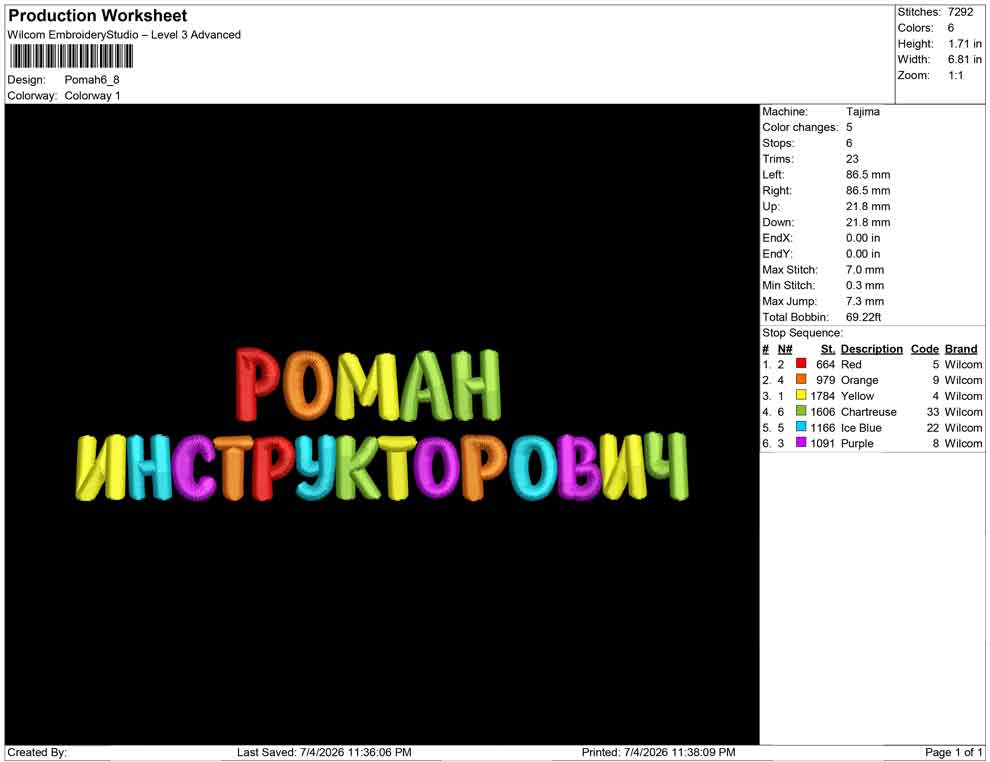Click the РОМАН ИНСТРУКТОРОВИЧ embroidery design preview
990x762 pixels.
pos(381,424)
